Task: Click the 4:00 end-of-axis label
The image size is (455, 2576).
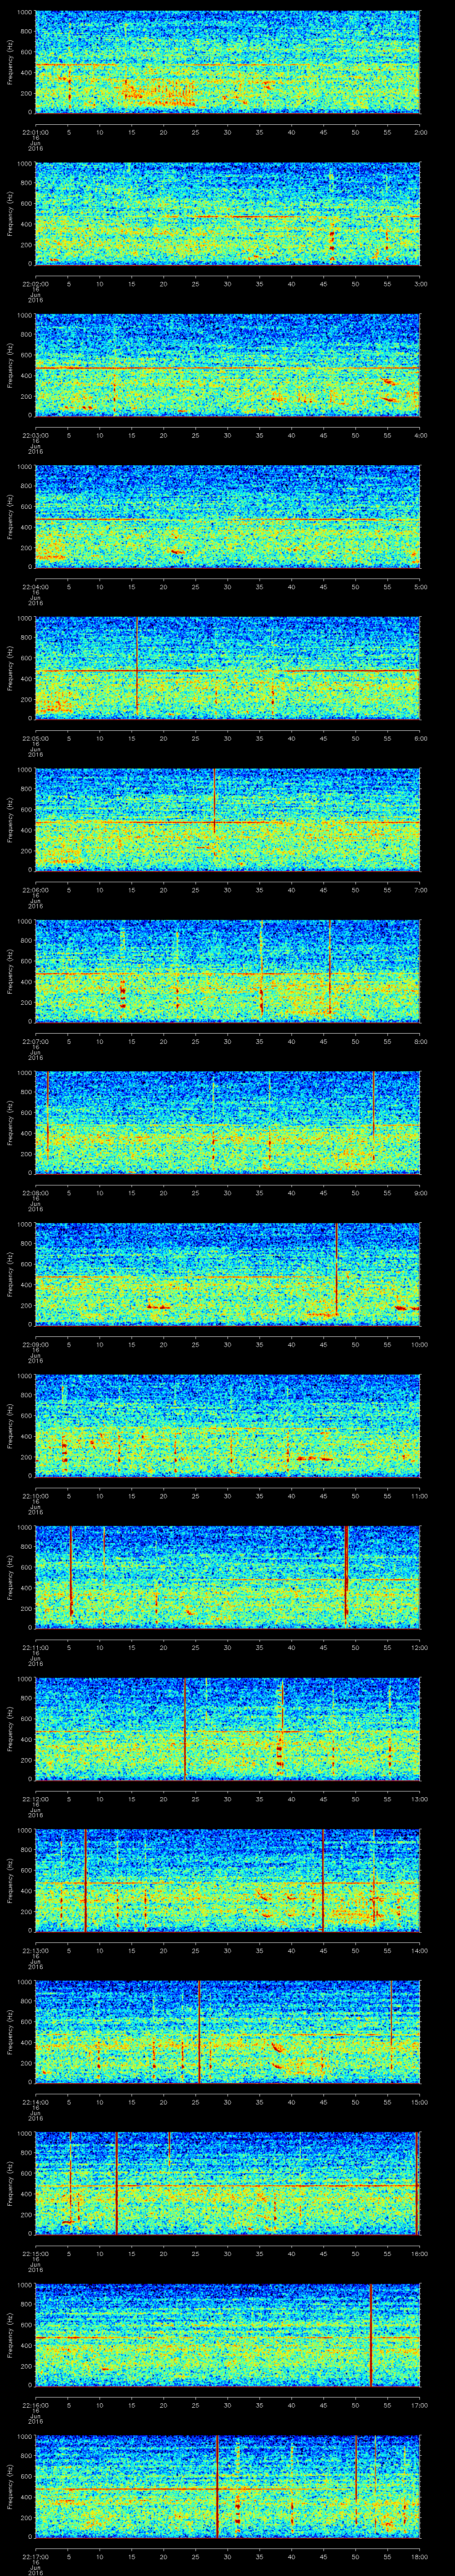Action: click(x=420, y=435)
